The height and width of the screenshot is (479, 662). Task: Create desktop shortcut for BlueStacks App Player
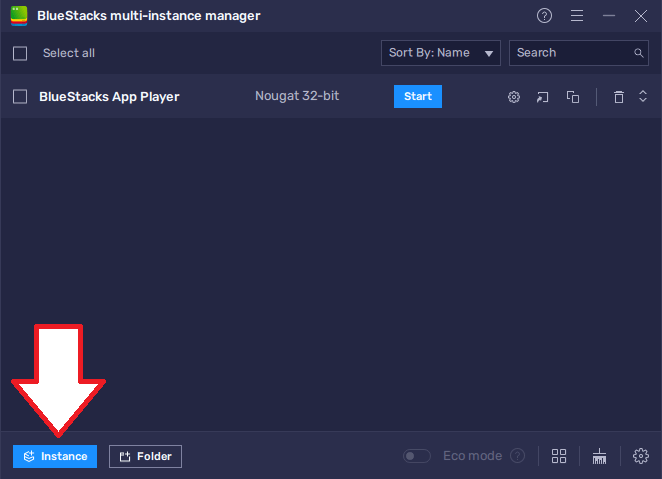[x=543, y=97]
